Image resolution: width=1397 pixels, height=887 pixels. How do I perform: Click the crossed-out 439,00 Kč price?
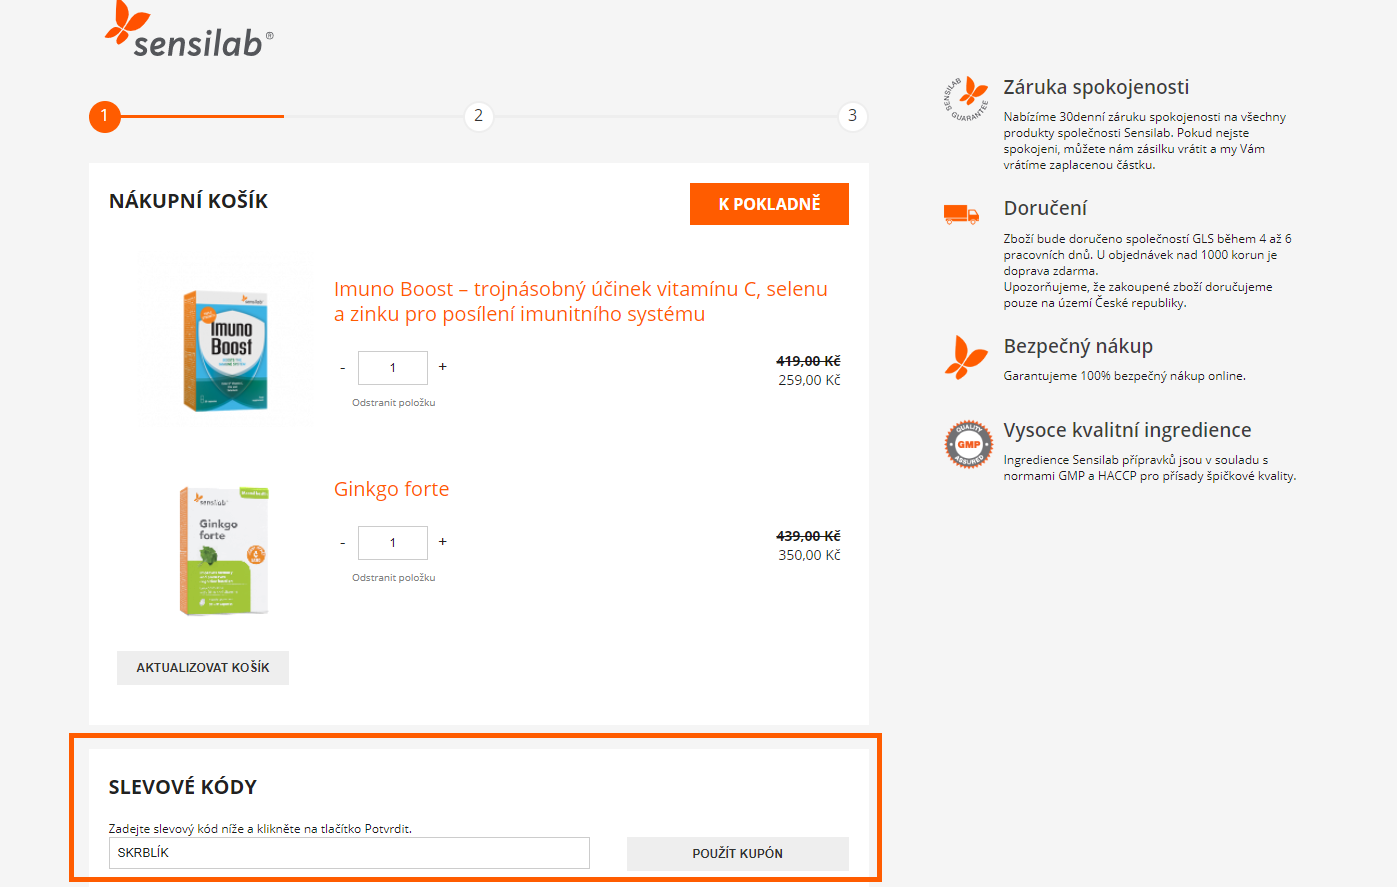[808, 536]
